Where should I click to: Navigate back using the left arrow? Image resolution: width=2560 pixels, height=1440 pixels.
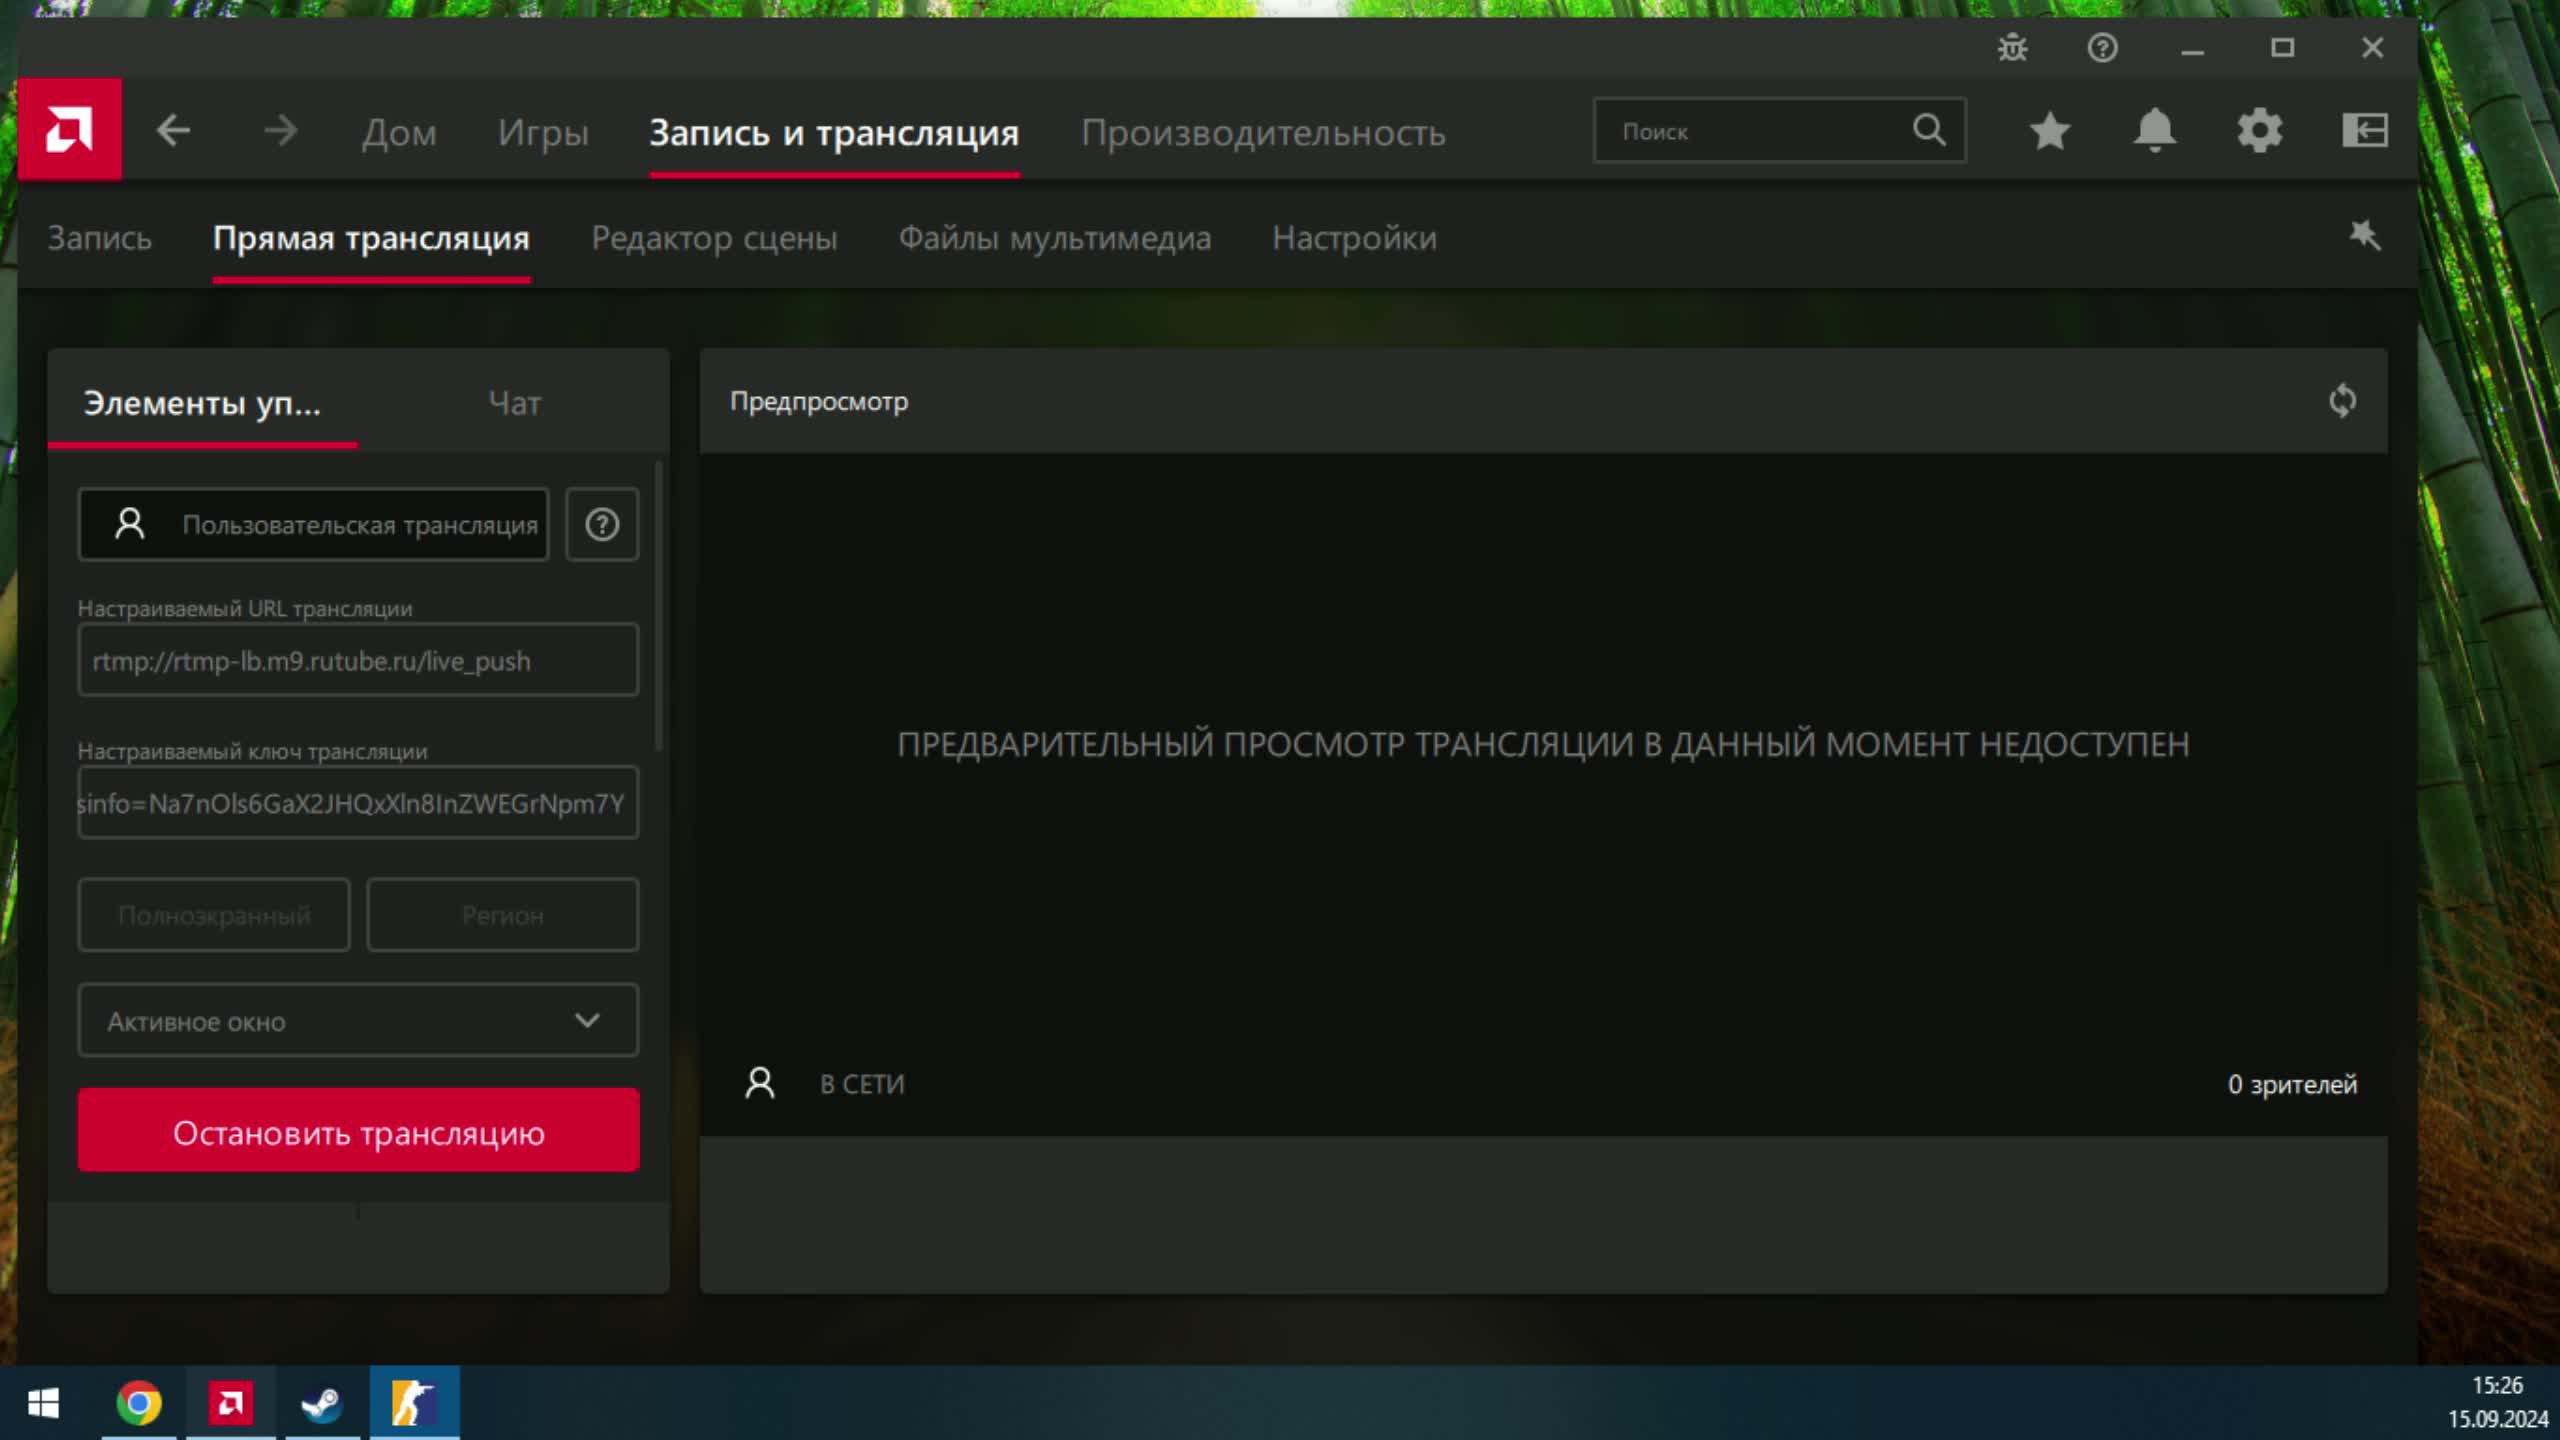point(173,130)
